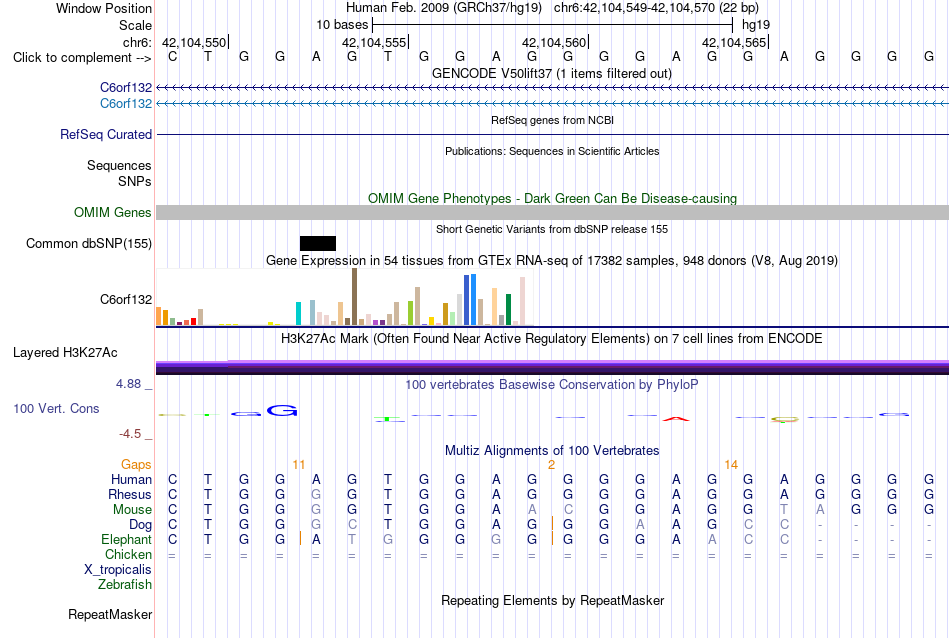The image size is (950, 638).
Task: Click the 'chr6:' base position label
Action: (137, 42)
